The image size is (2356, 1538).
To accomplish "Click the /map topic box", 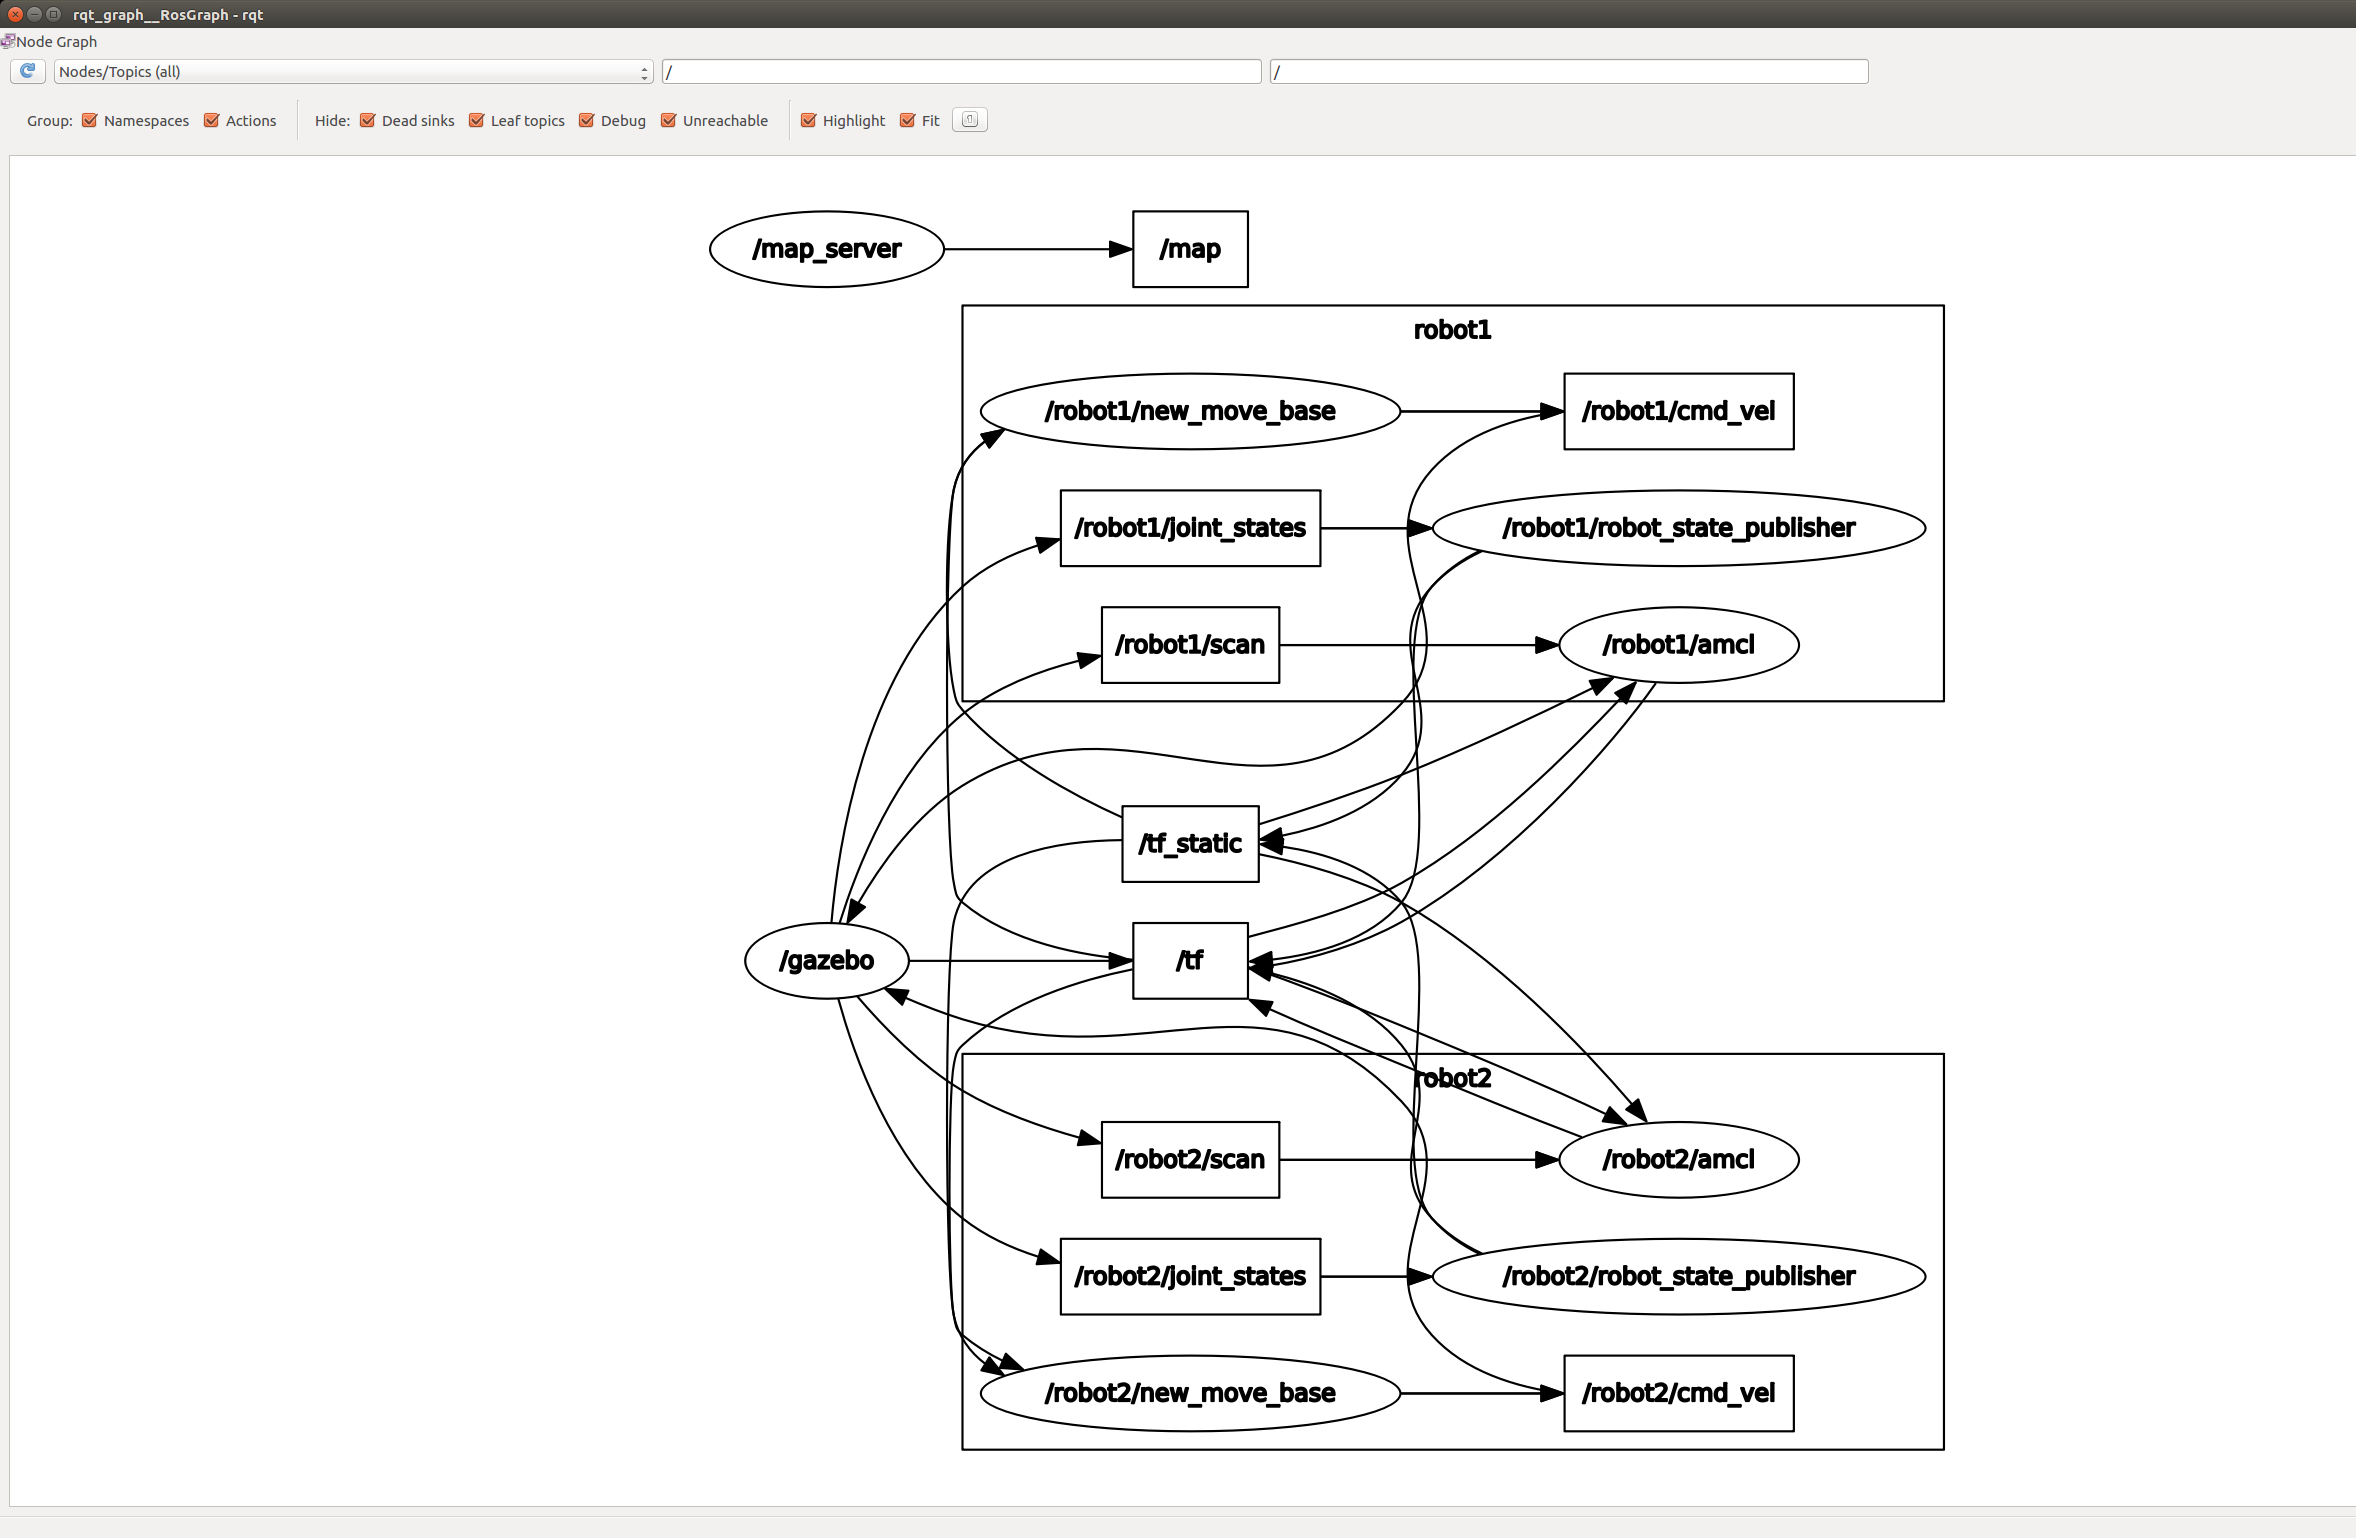I will [x=1190, y=249].
